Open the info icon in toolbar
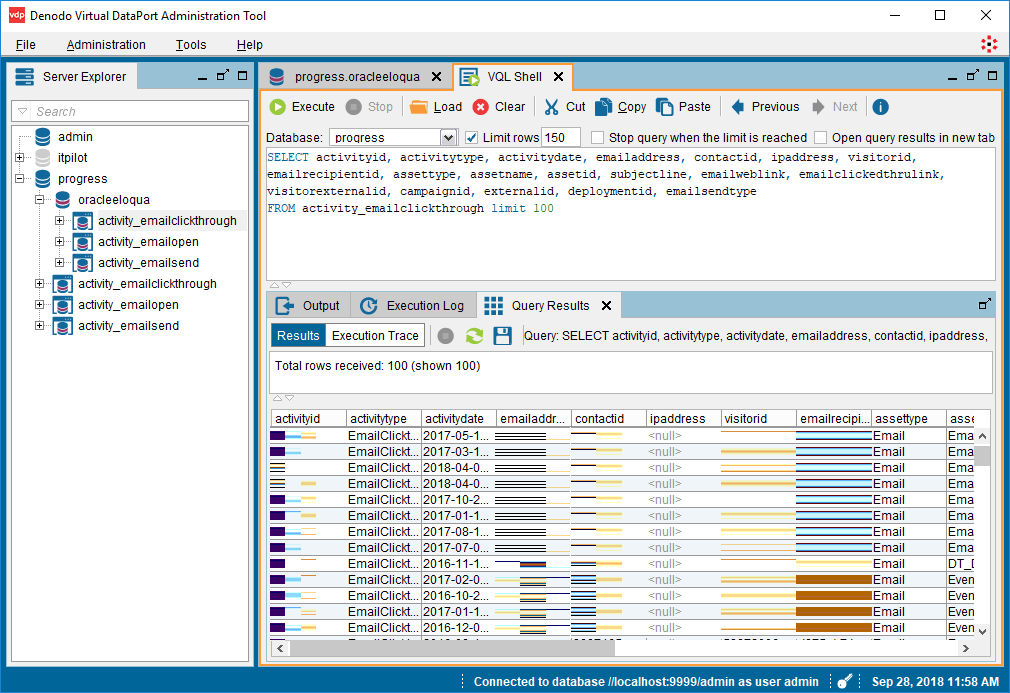This screenshot has width=1010, height=693. tap(880, 107)
